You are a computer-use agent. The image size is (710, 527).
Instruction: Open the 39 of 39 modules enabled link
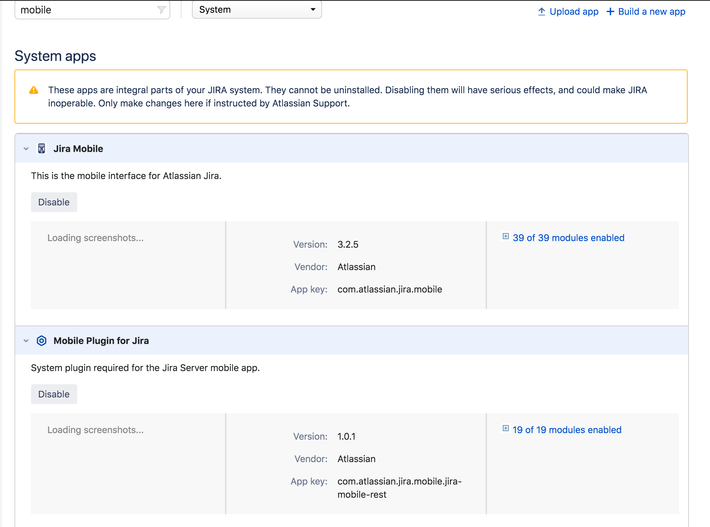tap(568, 238)
